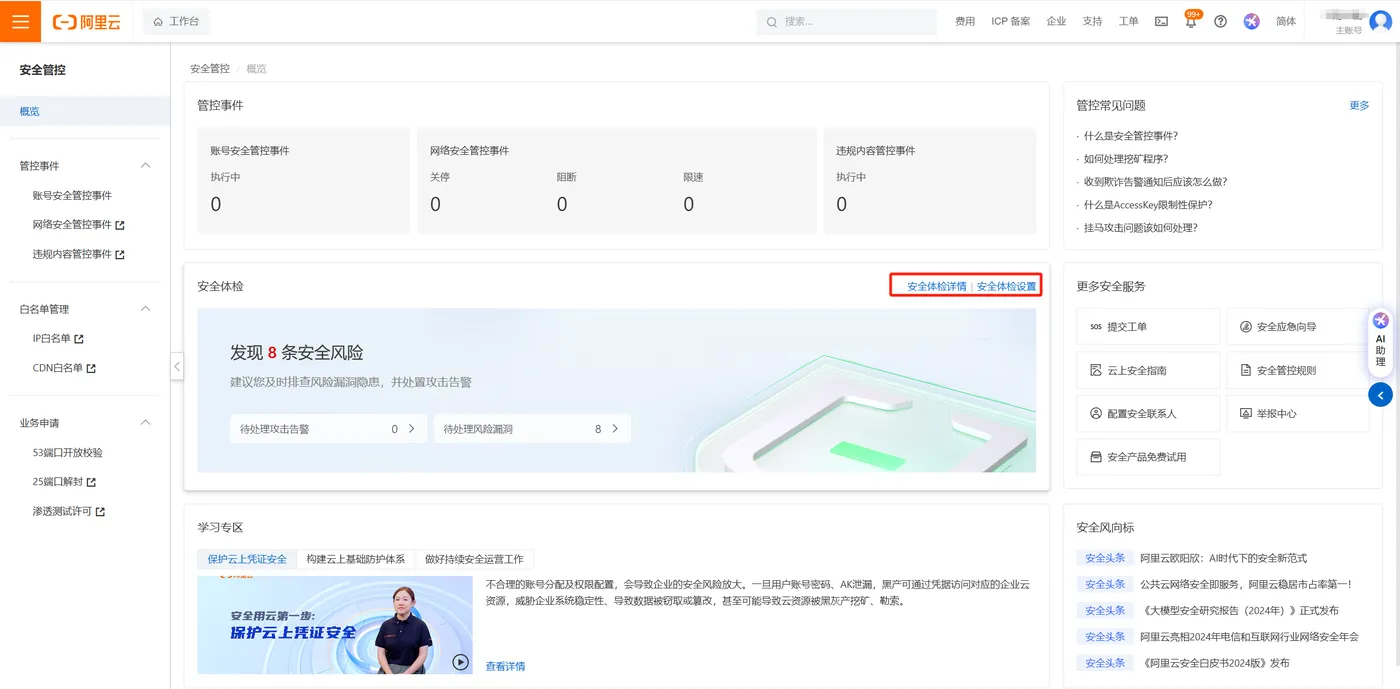Click the icon on 云上安全指南

(1095, 371)
